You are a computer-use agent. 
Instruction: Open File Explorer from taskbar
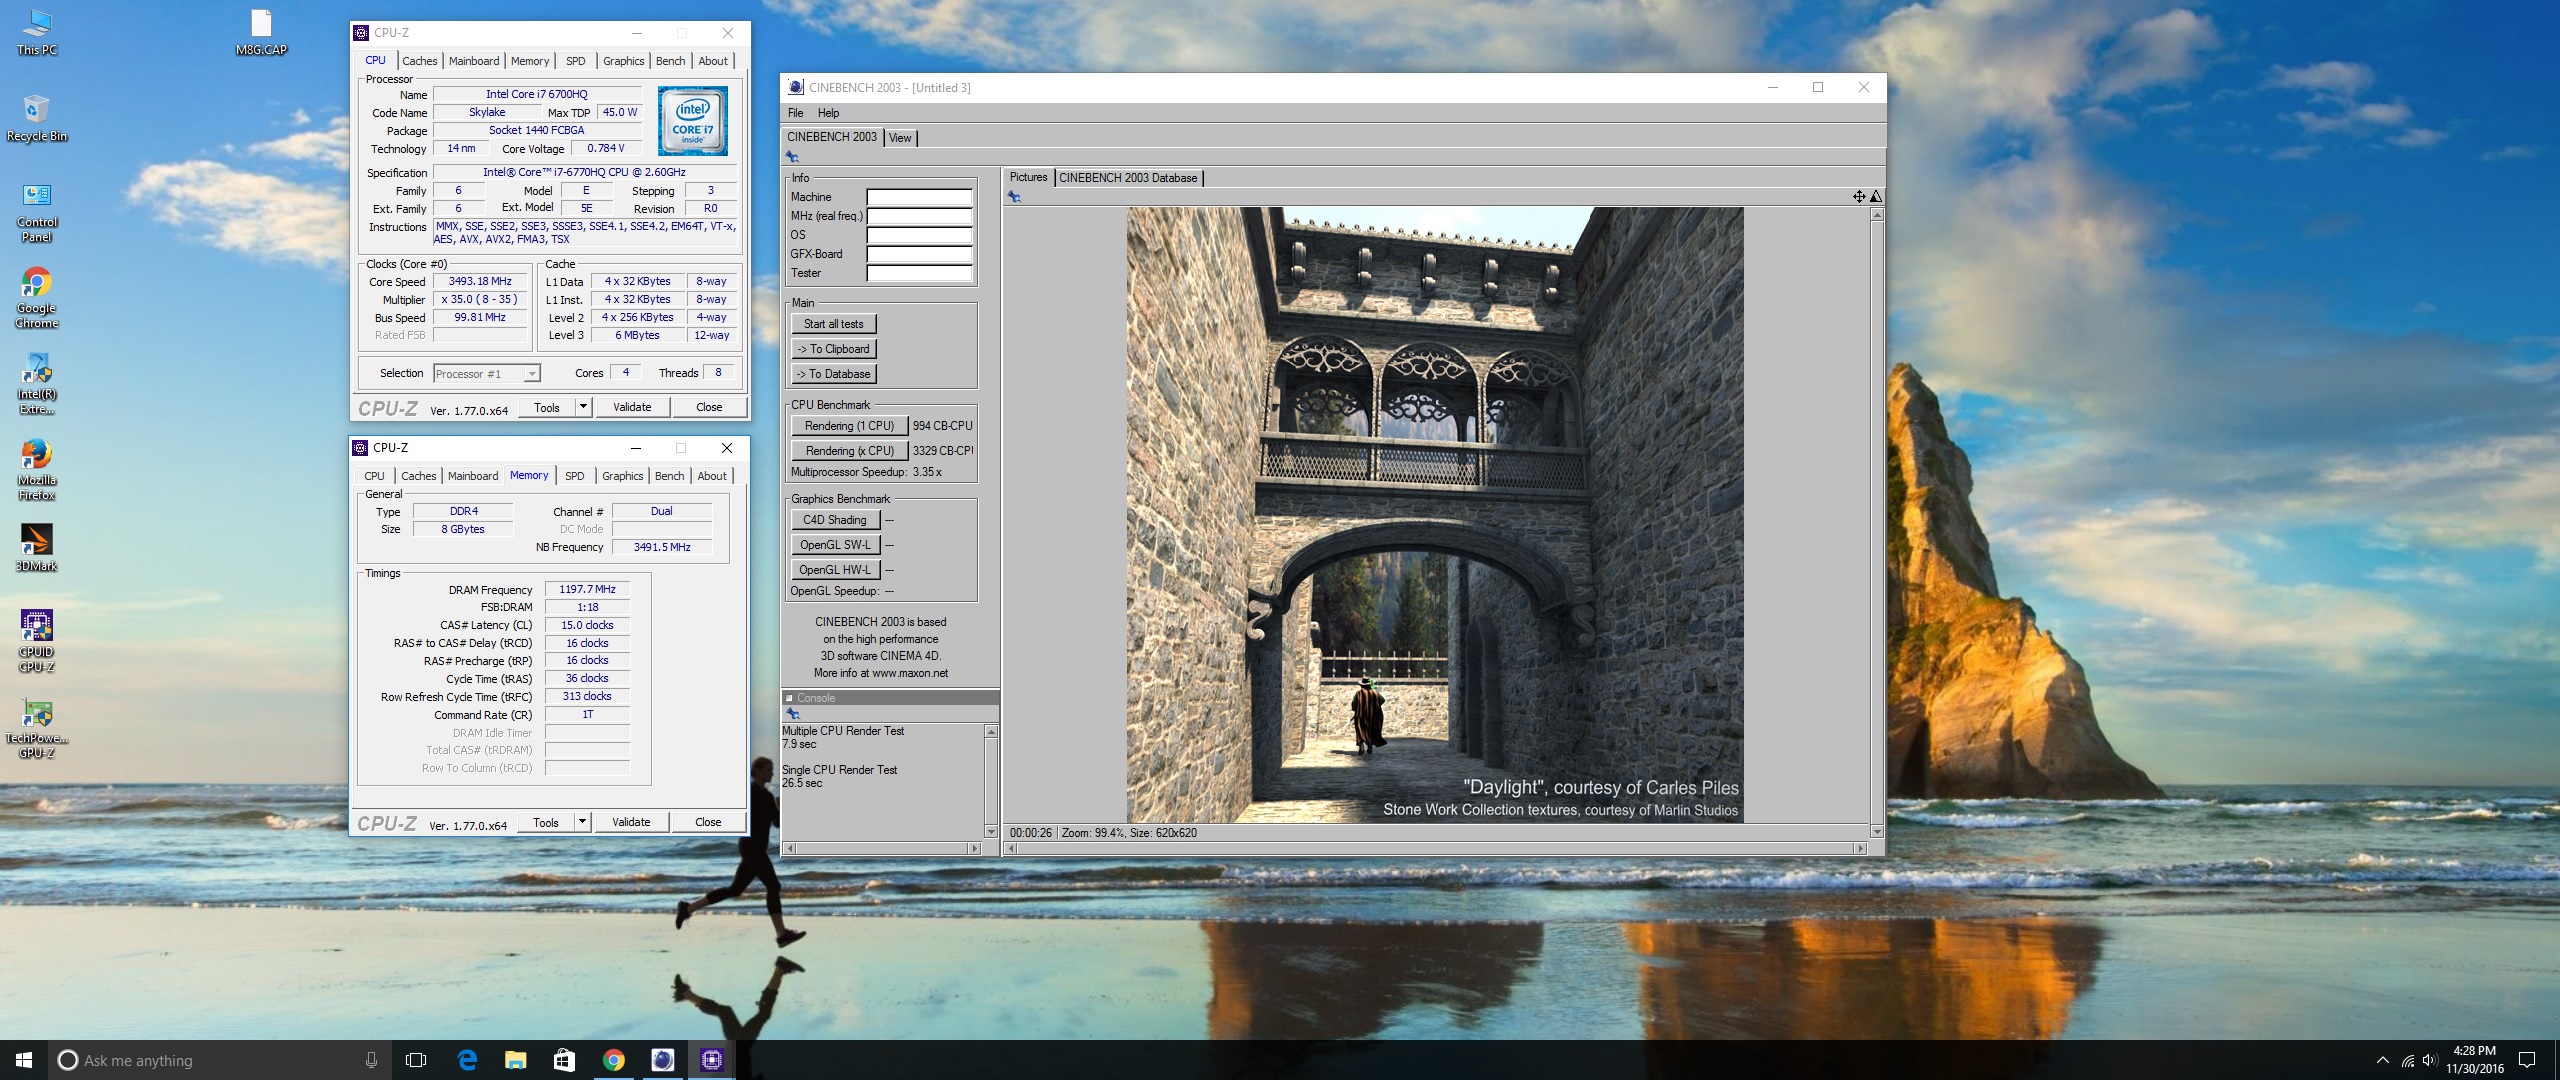click(515, 1060)
